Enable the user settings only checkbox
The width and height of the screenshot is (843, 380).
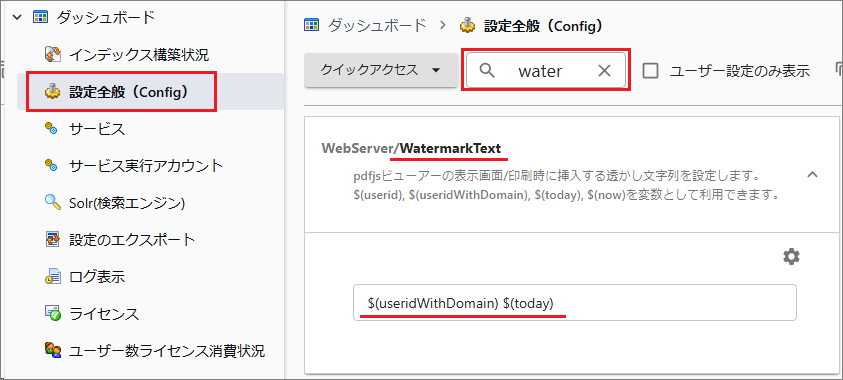click(x=651, y=70)
